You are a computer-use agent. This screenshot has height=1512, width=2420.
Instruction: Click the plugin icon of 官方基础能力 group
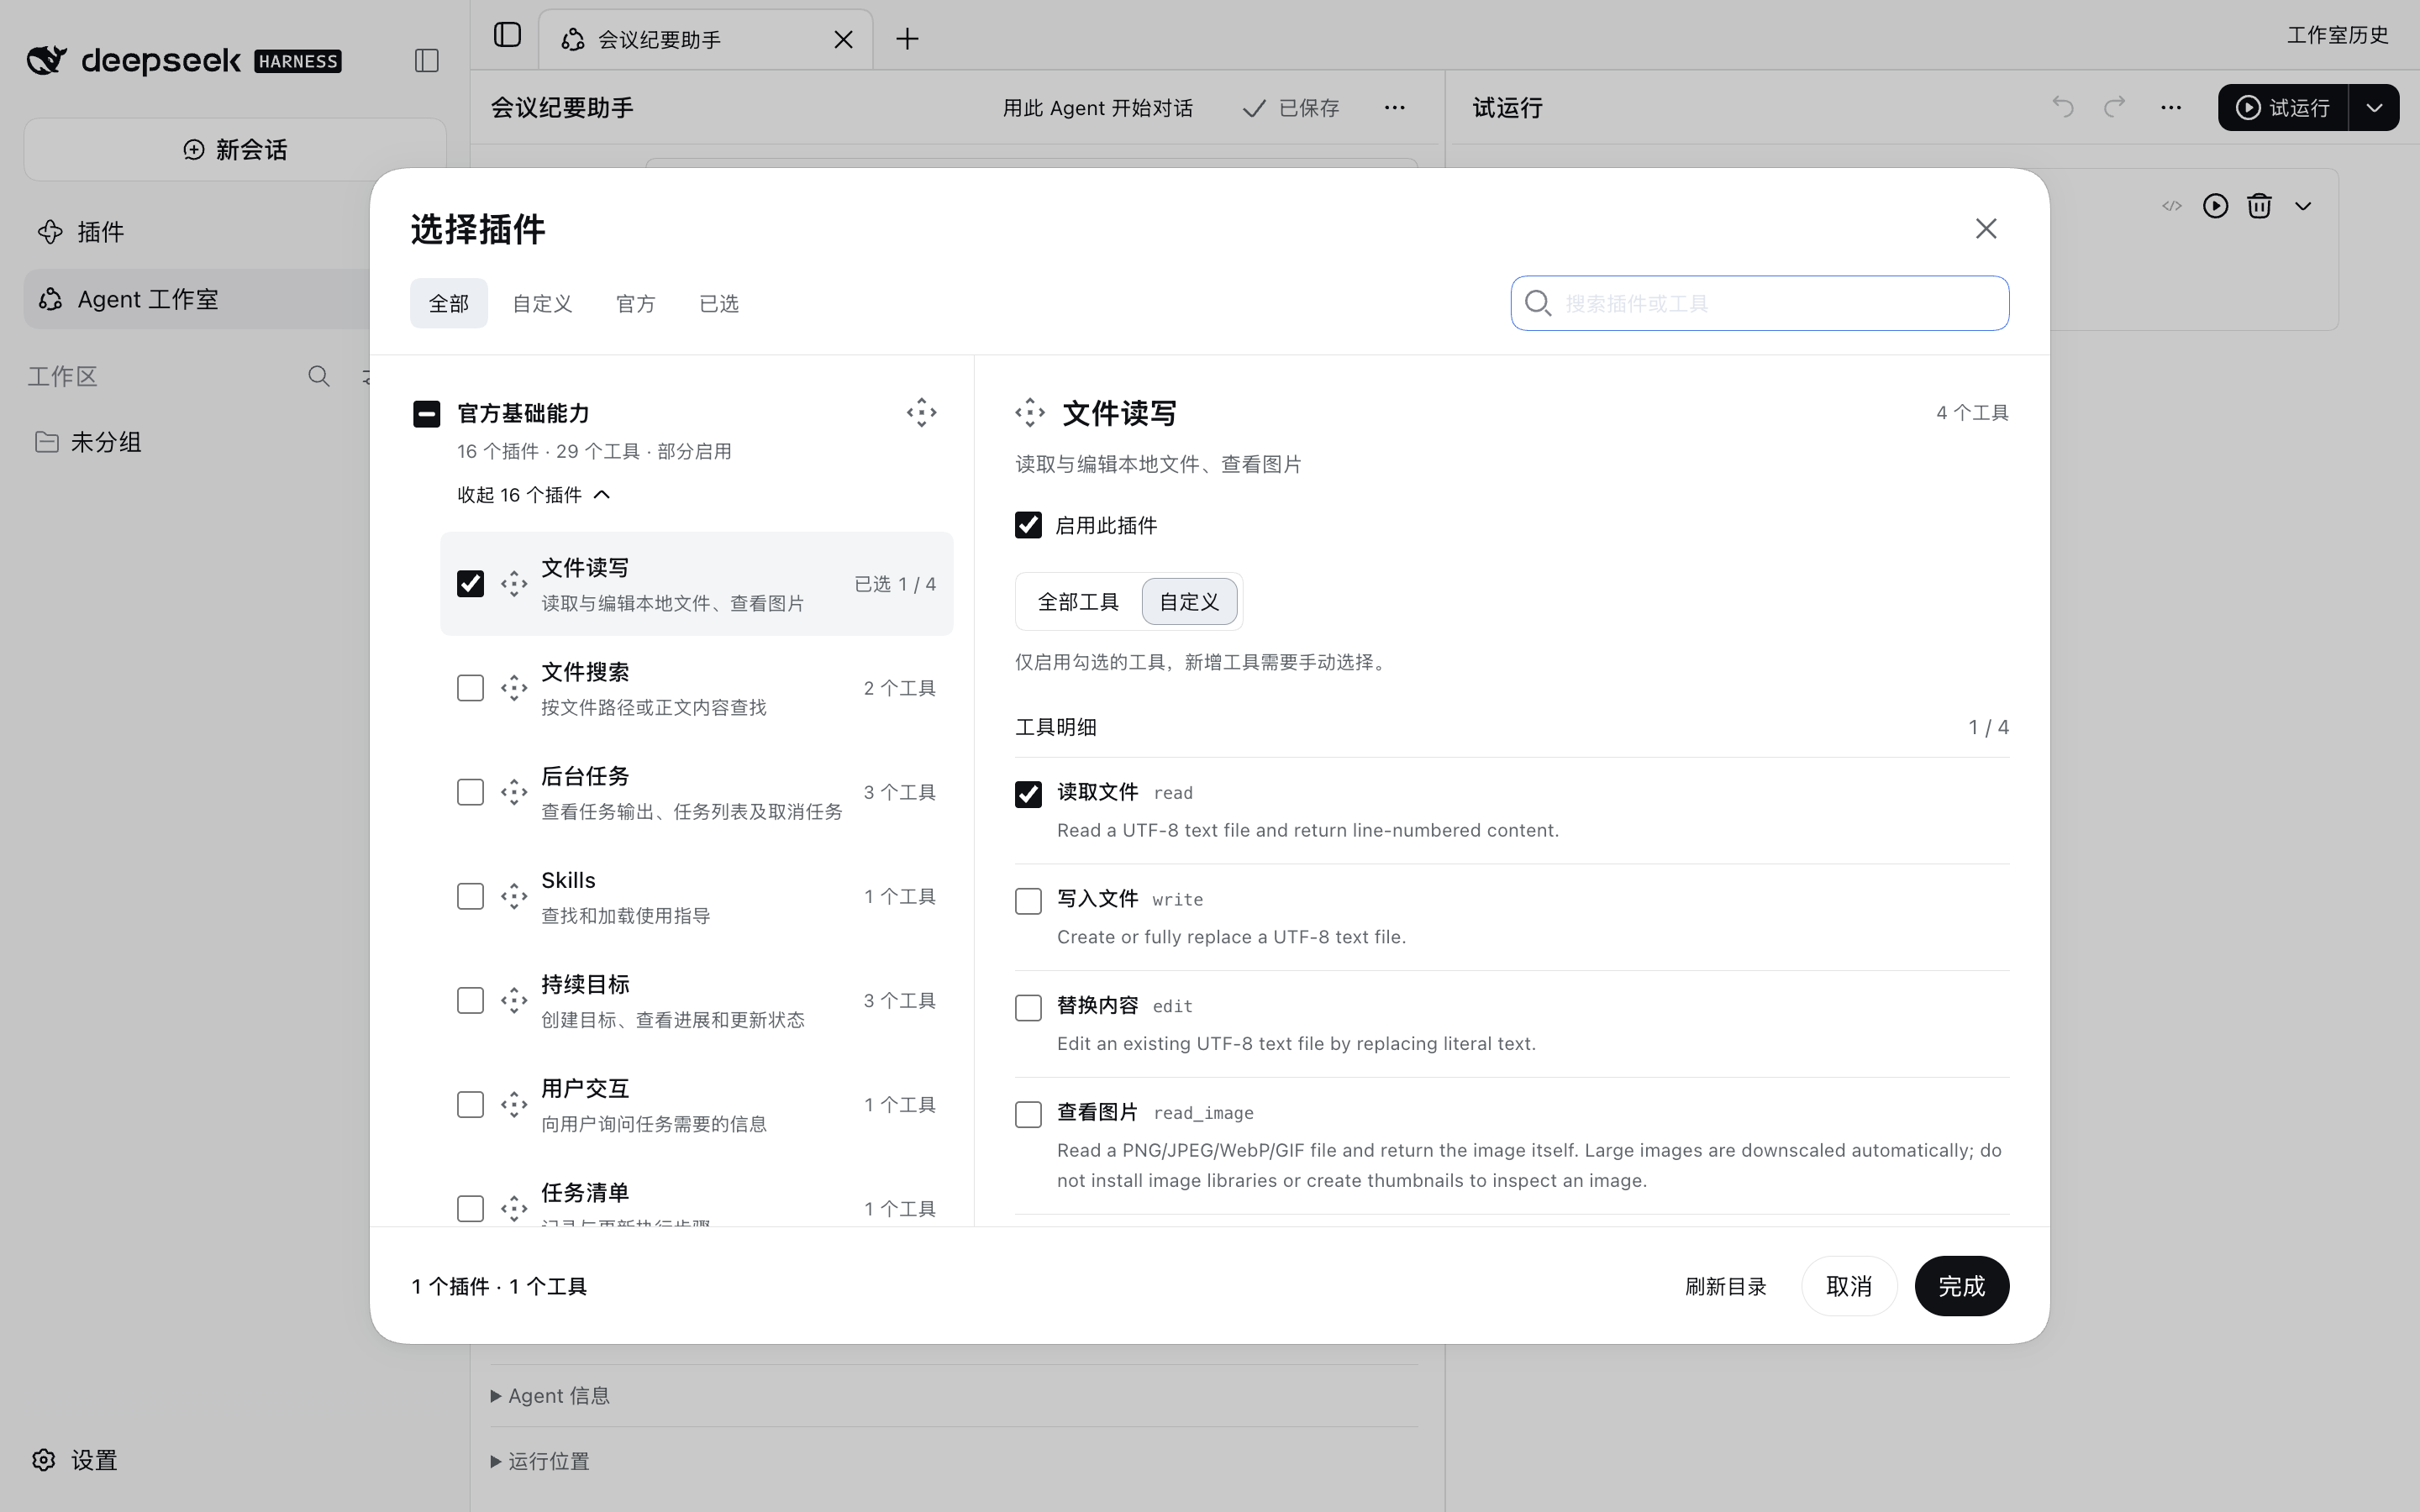[921, 412]
